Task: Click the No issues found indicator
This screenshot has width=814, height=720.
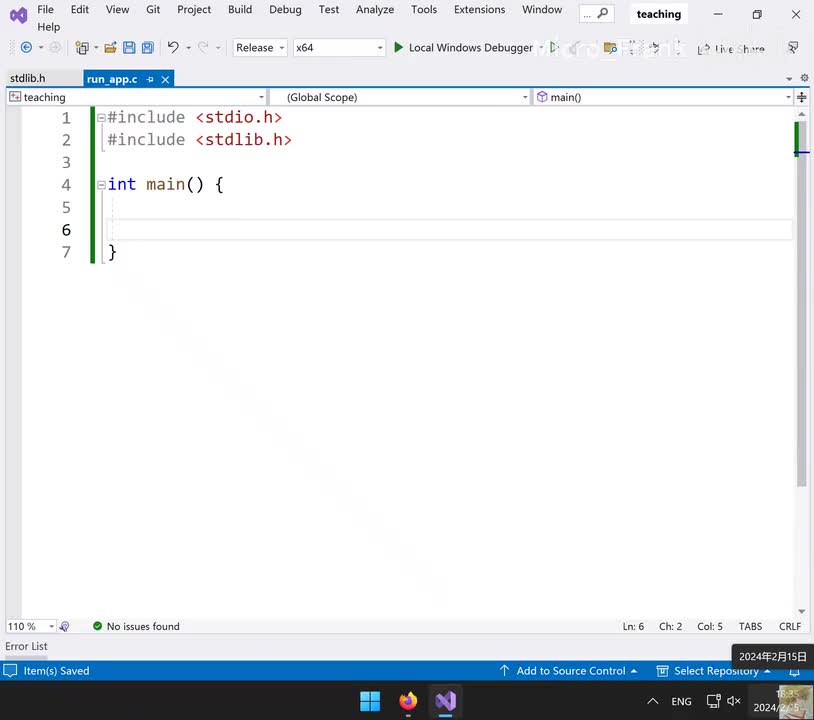Action: 136,626
